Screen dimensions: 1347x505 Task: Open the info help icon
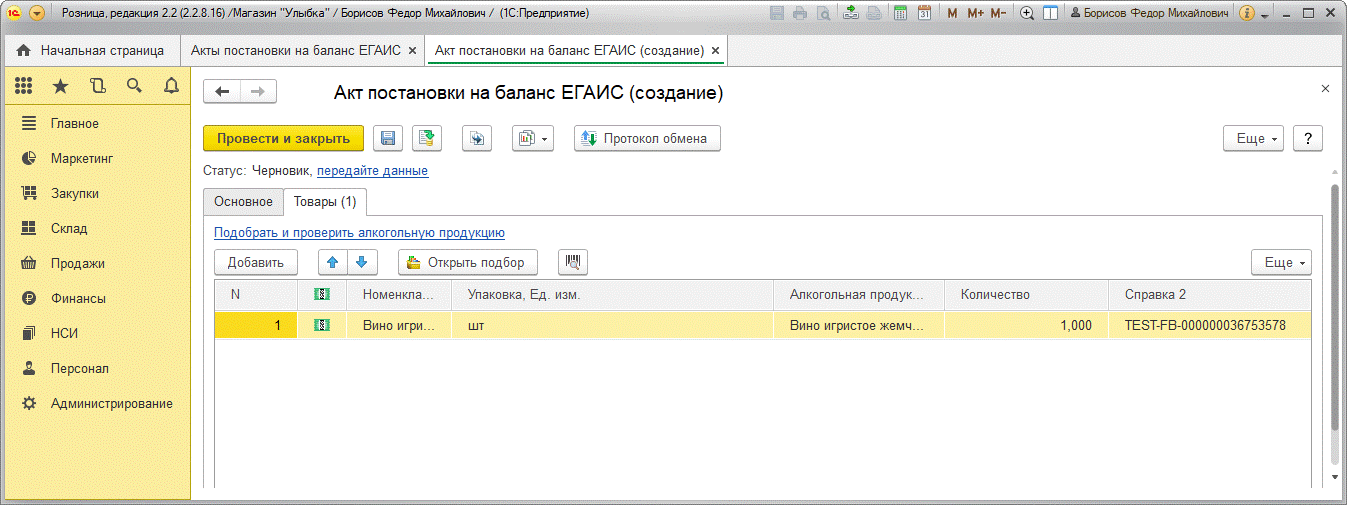click(x=1246, y=13)
